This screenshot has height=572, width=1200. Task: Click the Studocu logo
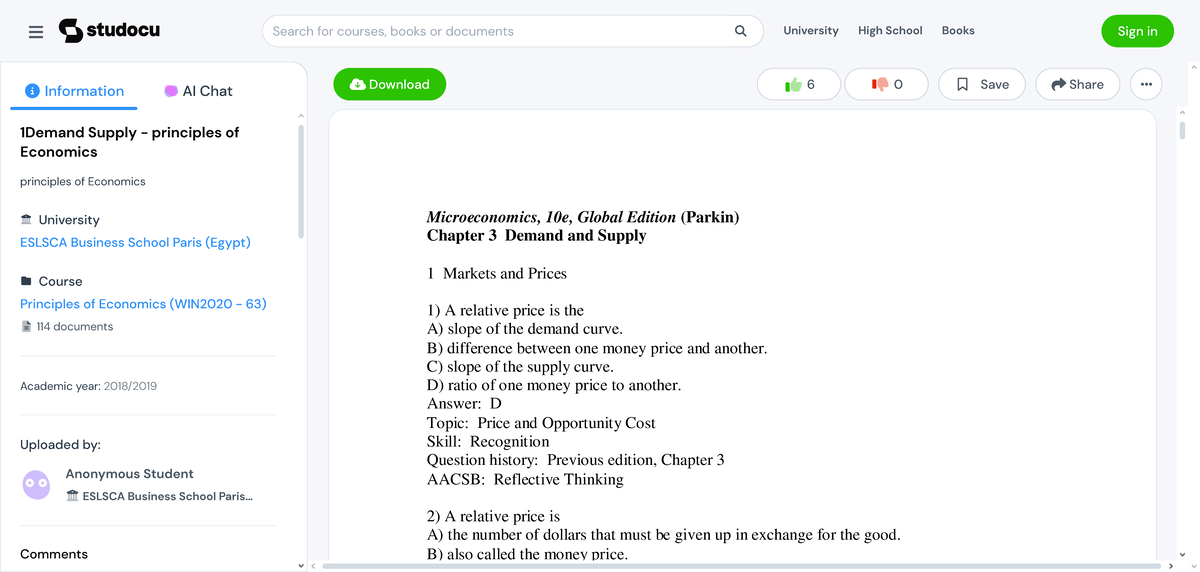tap(110, 31)
